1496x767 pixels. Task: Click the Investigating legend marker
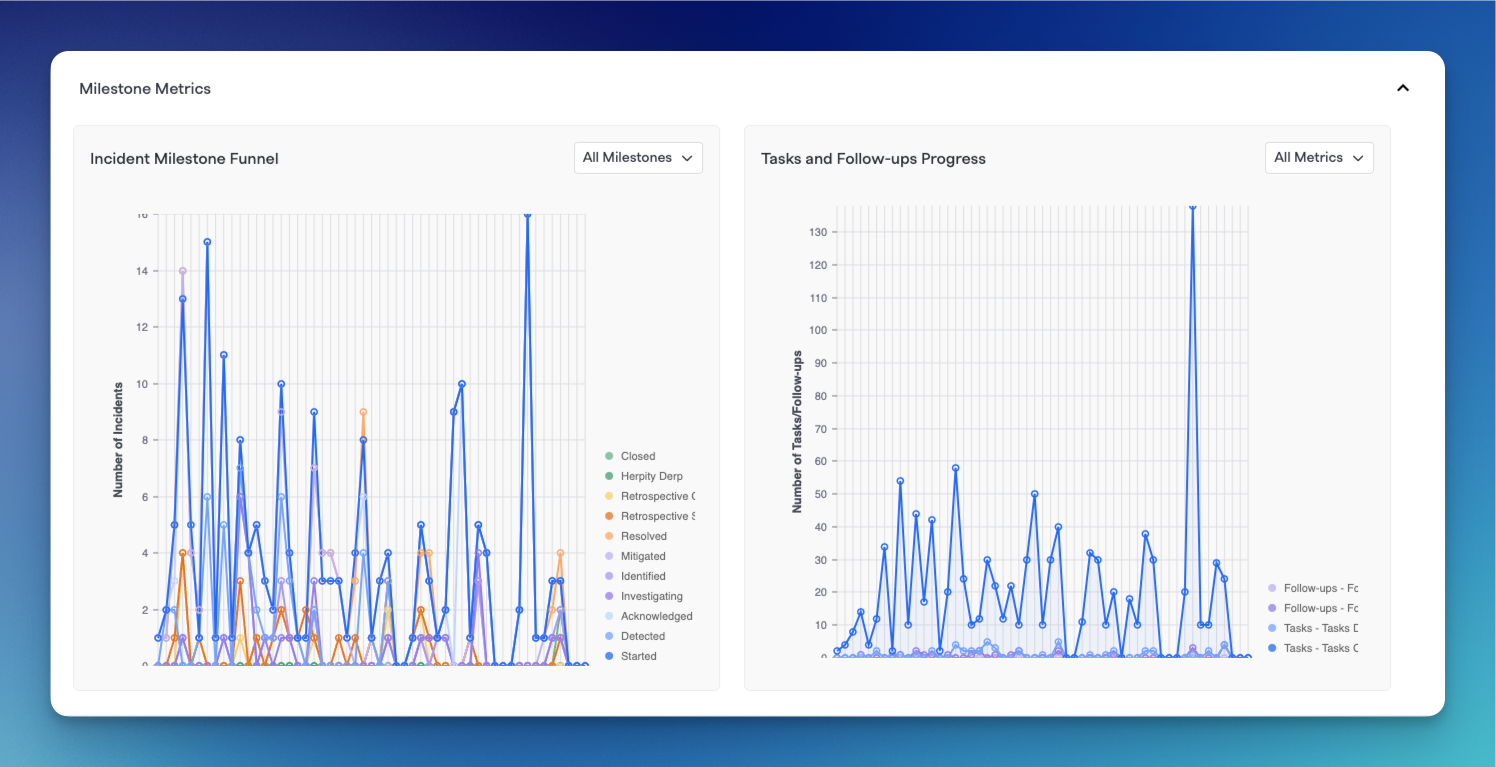click(x=608, y=596)
